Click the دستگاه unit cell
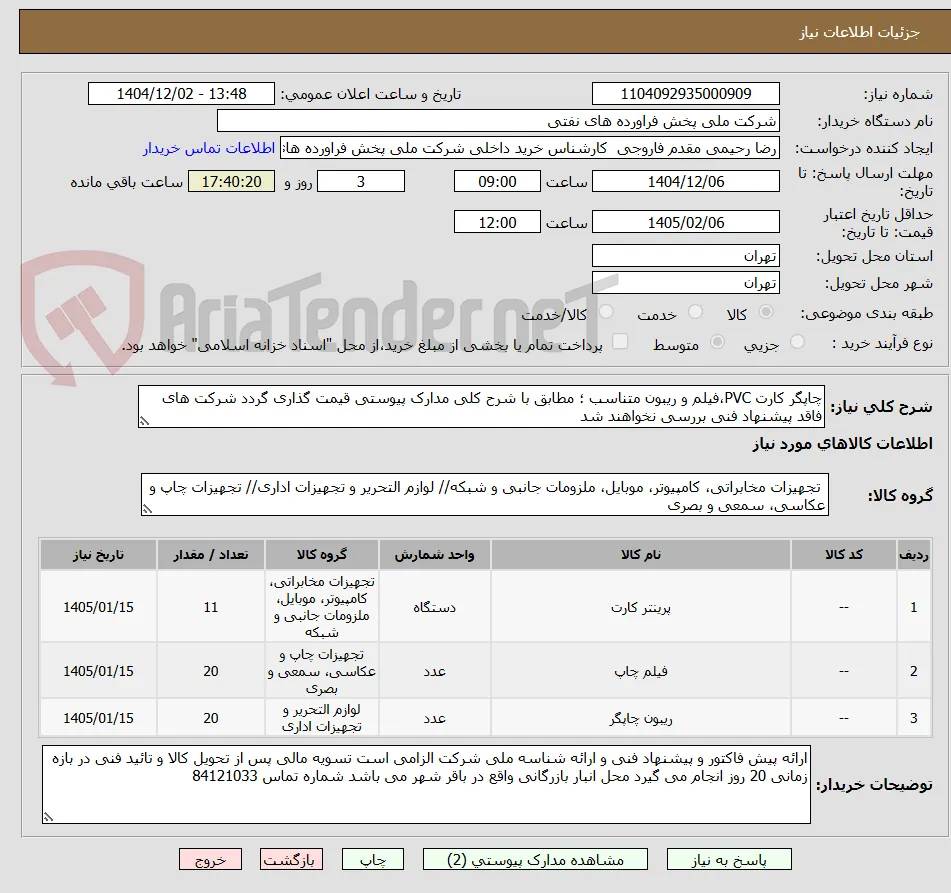Screen dimensions: 951x893 434,607
